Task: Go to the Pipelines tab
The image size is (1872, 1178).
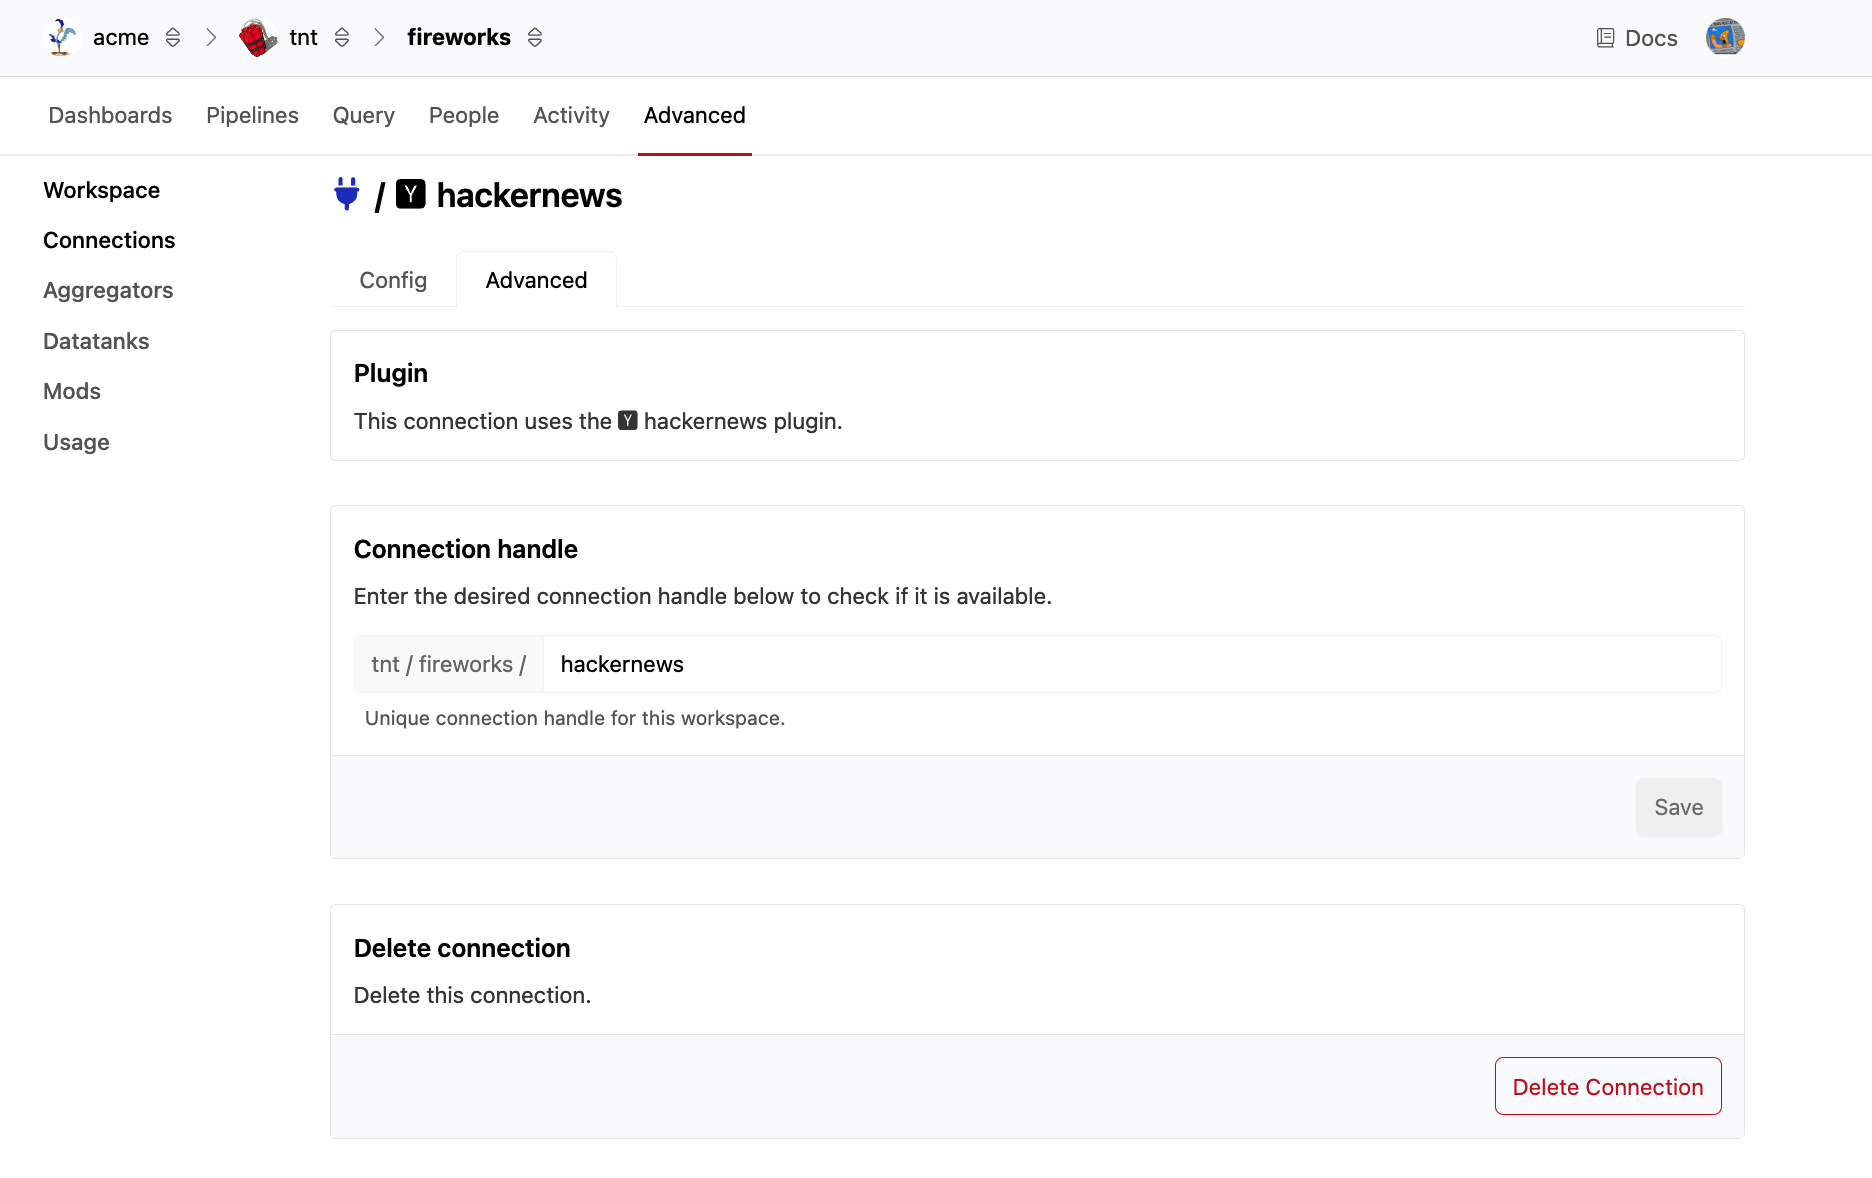Action: tap(252, 115)
